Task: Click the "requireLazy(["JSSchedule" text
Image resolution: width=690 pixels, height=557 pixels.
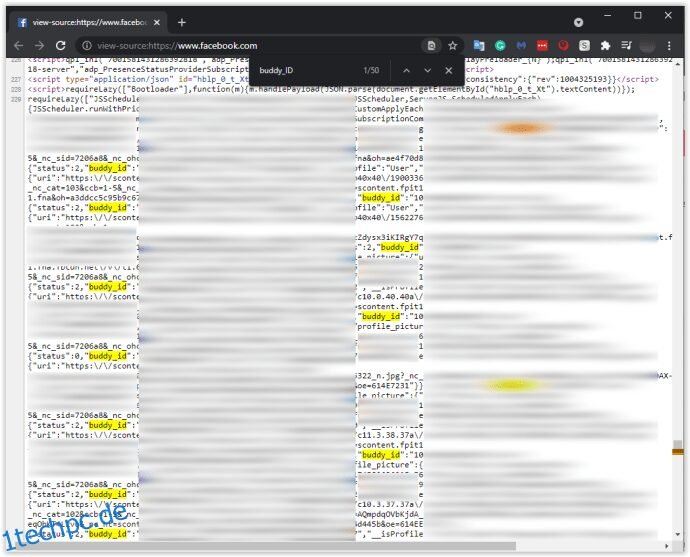Action: (83, 99)
